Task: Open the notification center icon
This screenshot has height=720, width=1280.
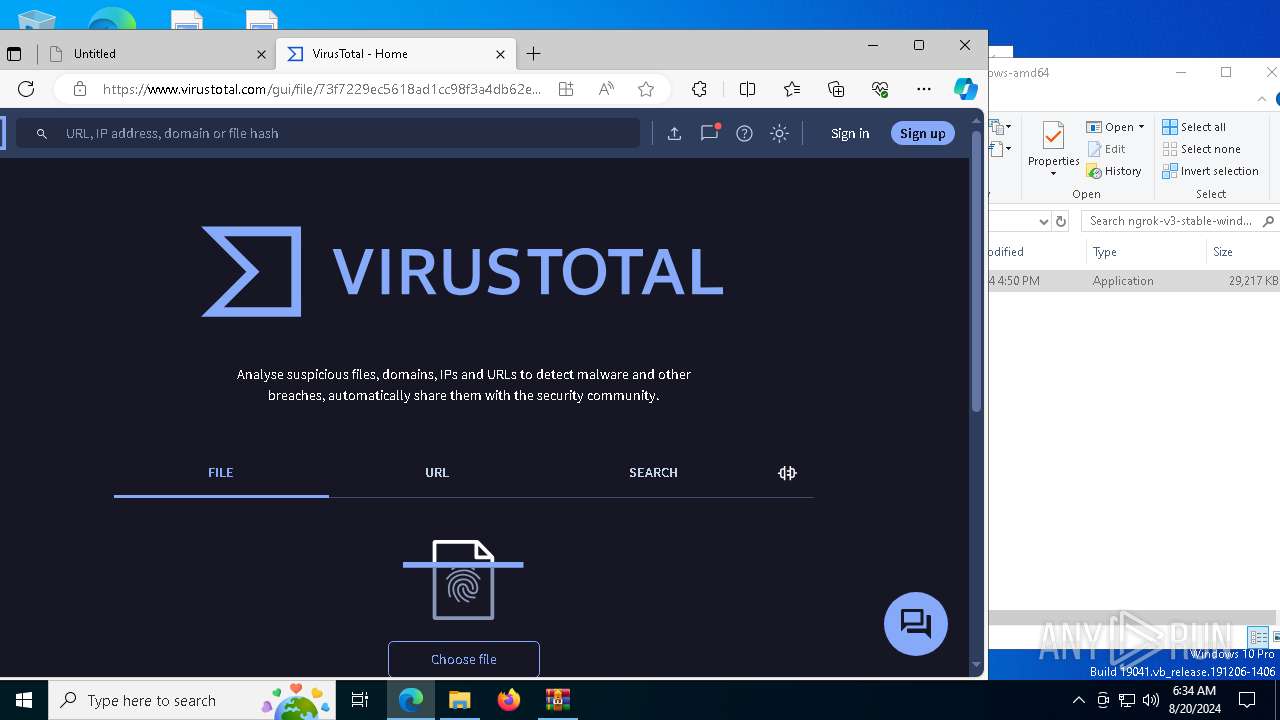Action: 1247,700
